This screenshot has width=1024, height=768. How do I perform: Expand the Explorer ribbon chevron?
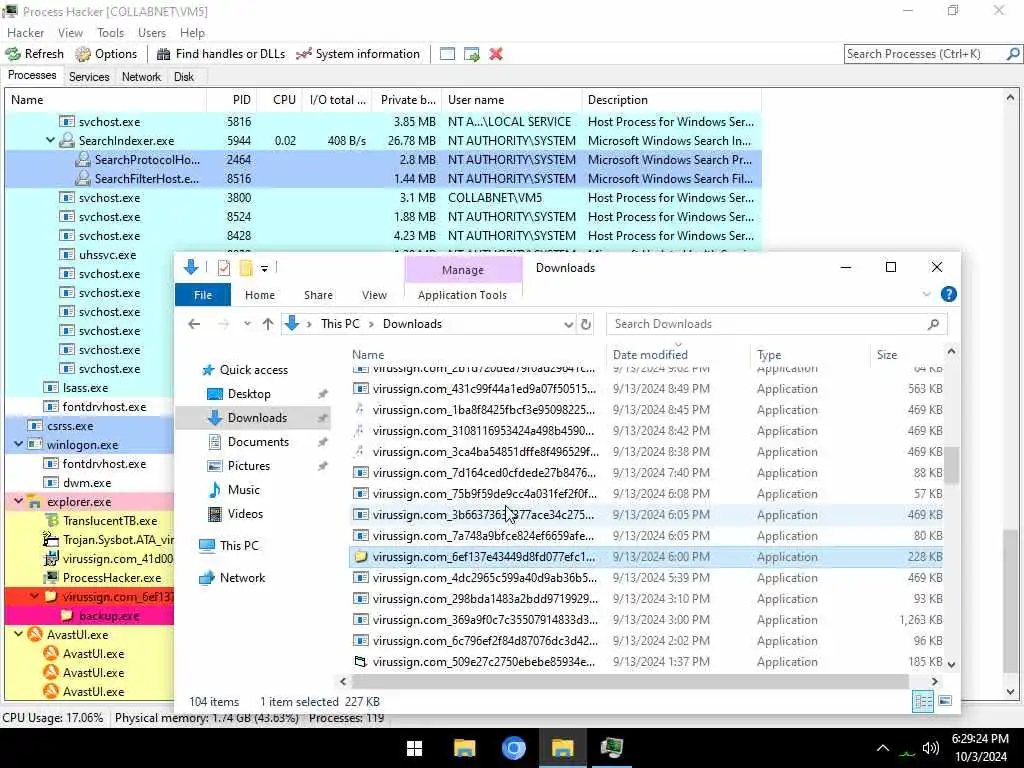click(x=926, y=295)
